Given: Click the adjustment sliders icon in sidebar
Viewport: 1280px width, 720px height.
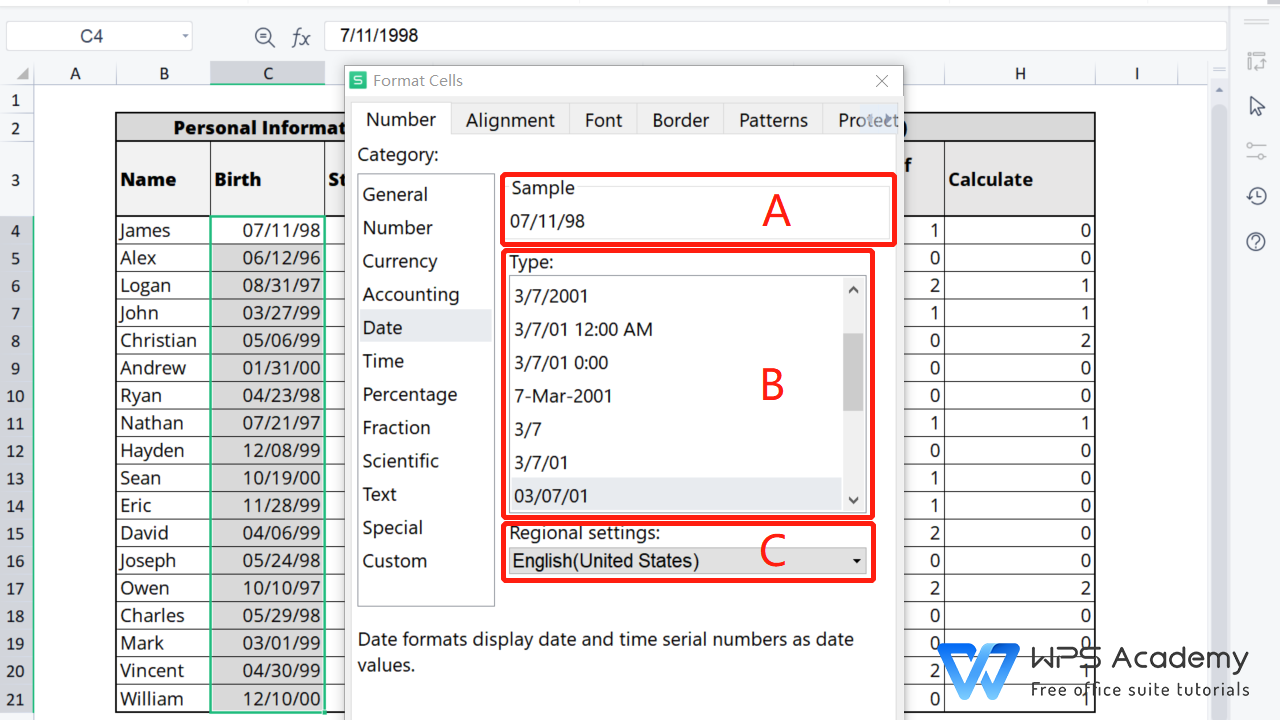Looking at the screenshot, I should click(x=1256, y=151).
